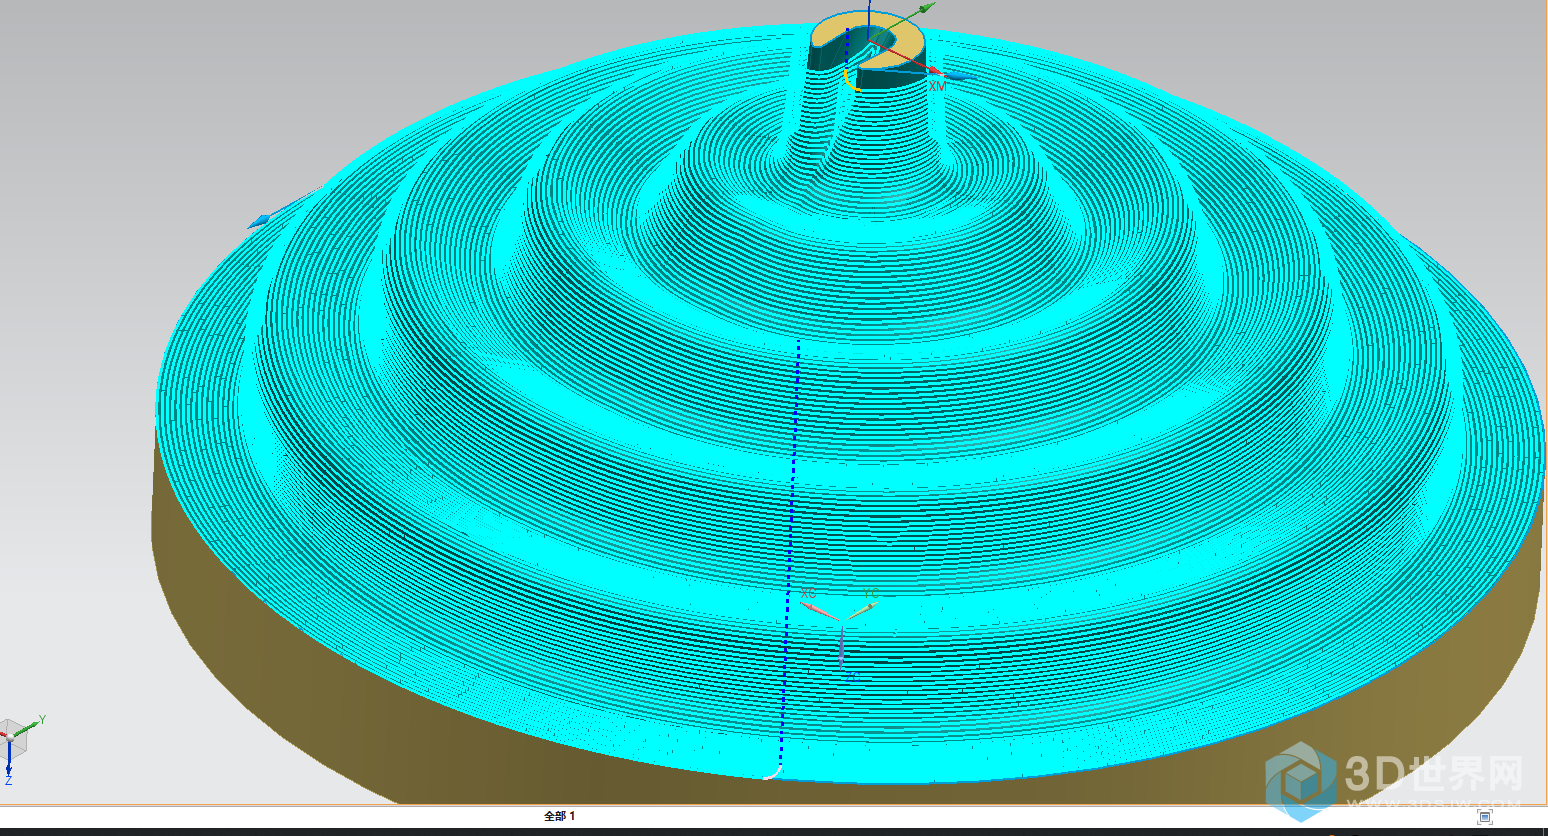Select the '全部 1' status bar text
Screen dimensions: 1548x836
tap(559, 816)
